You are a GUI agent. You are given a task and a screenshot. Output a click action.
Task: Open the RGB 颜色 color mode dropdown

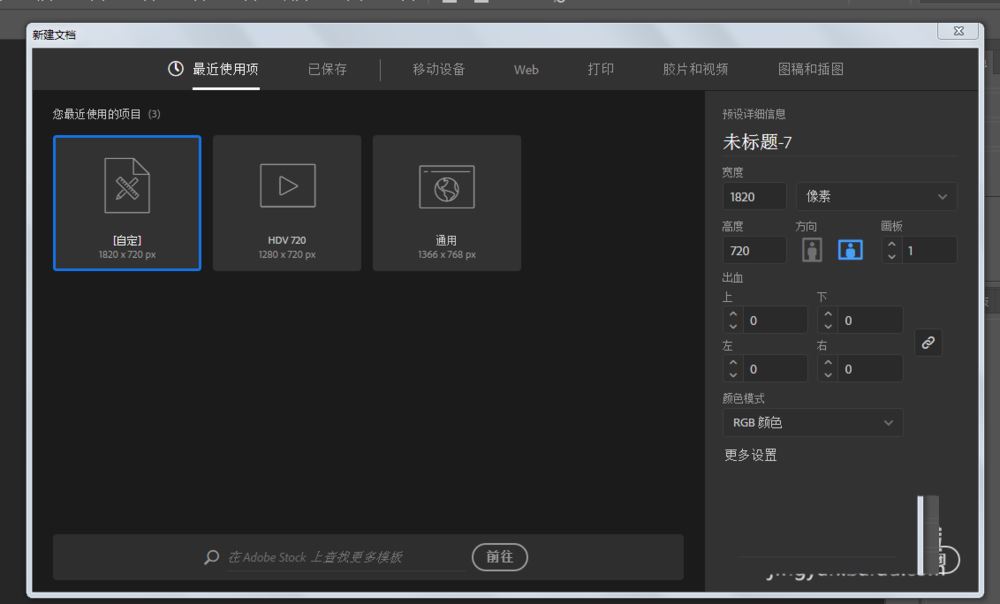tap(812, 422)
